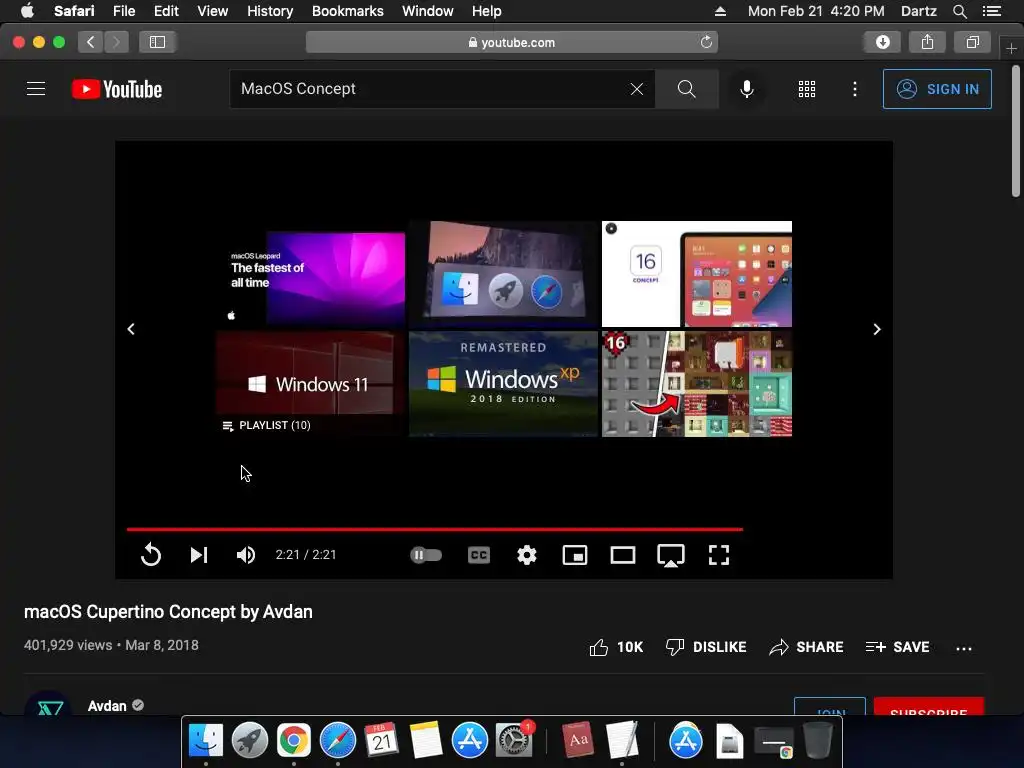Open the Minecraft 16 texture thumbnail

point(697,383)
